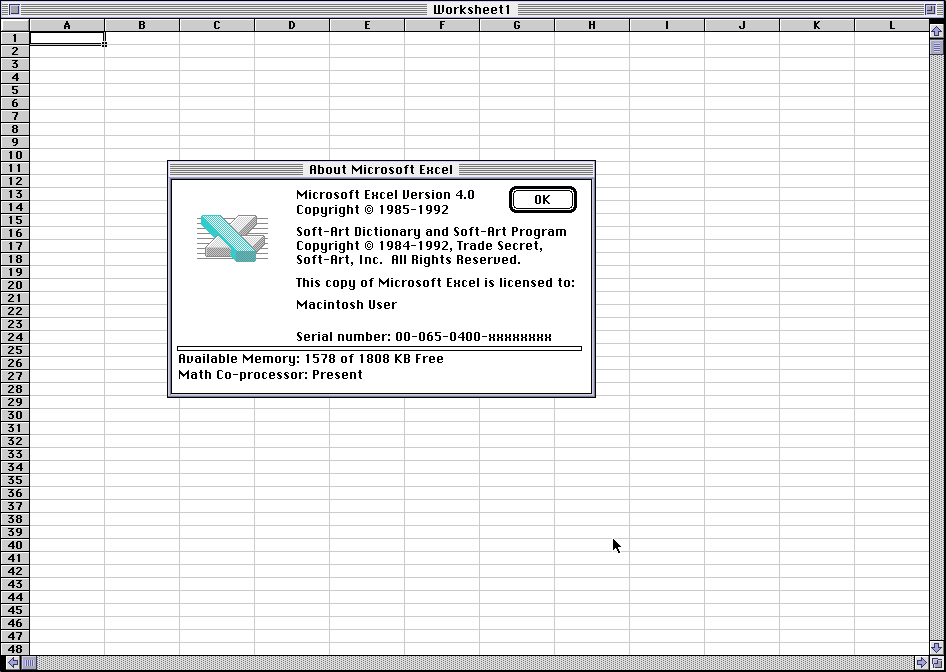Click the Worksheet1 window close box
This screenshot has width=946, height=672.
click(x=14, y=10)
